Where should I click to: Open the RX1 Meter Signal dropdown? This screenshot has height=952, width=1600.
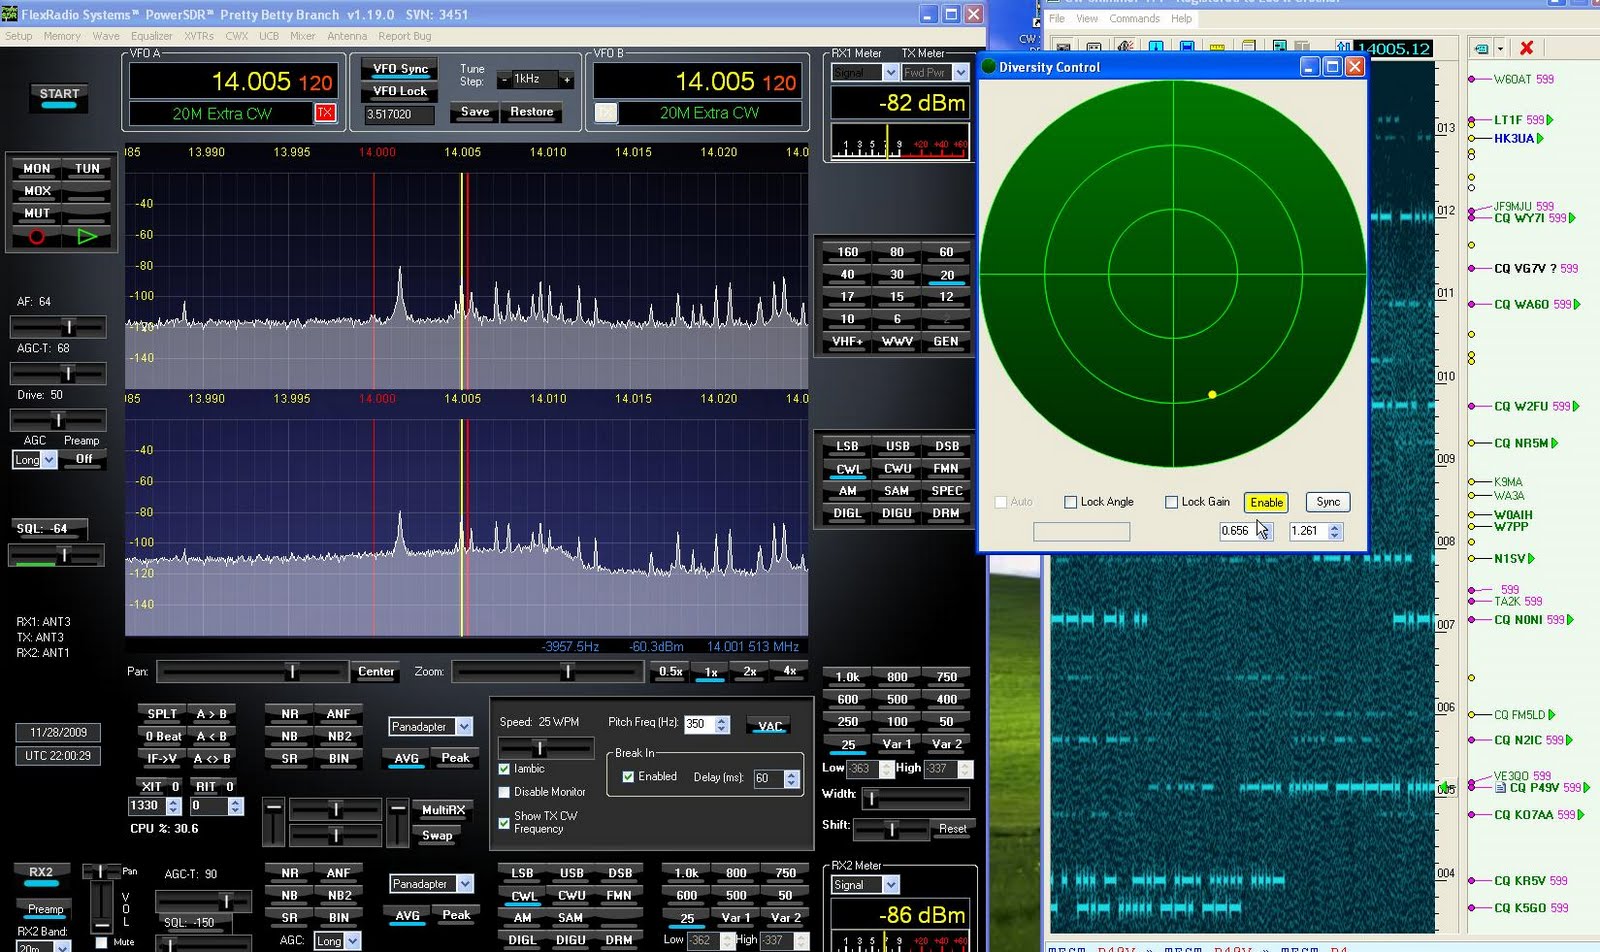[890, 73]
